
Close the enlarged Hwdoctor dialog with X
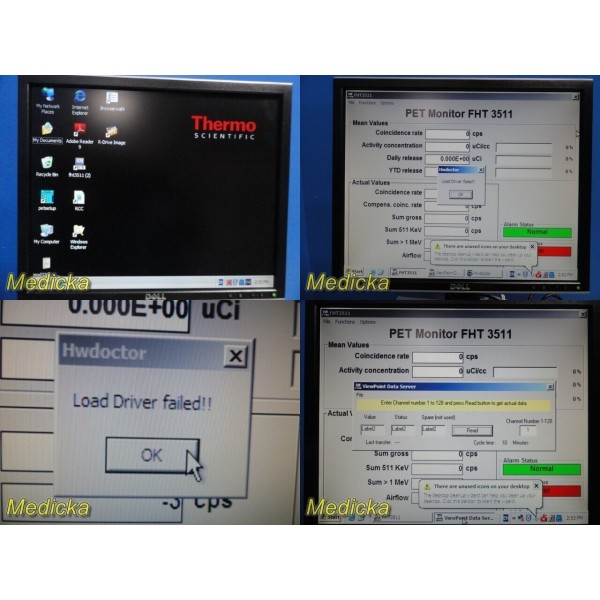tap(235, 356)
